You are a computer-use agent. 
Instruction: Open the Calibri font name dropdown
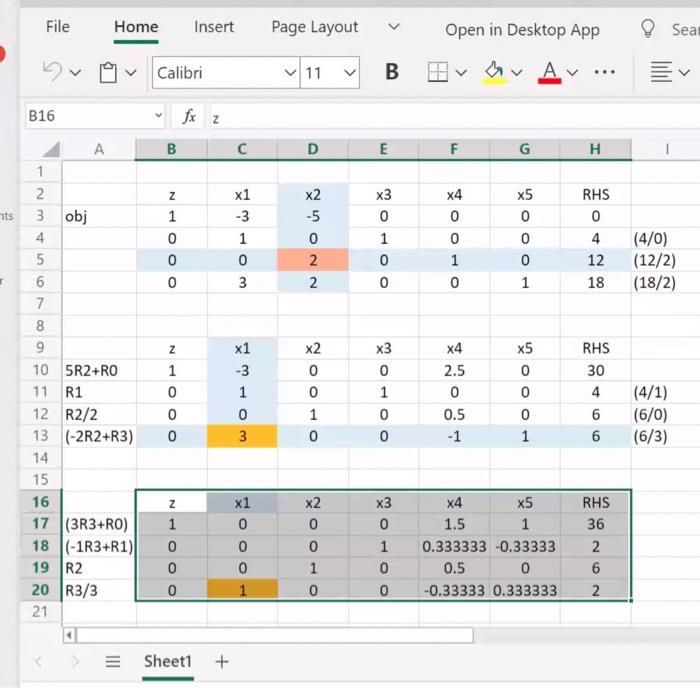click(x=290, y=72)
